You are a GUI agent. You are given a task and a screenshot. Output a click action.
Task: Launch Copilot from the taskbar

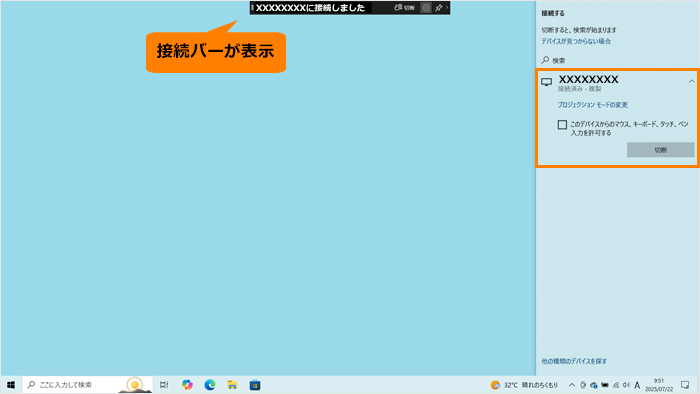pyautogui.click(x=187, y=385)
